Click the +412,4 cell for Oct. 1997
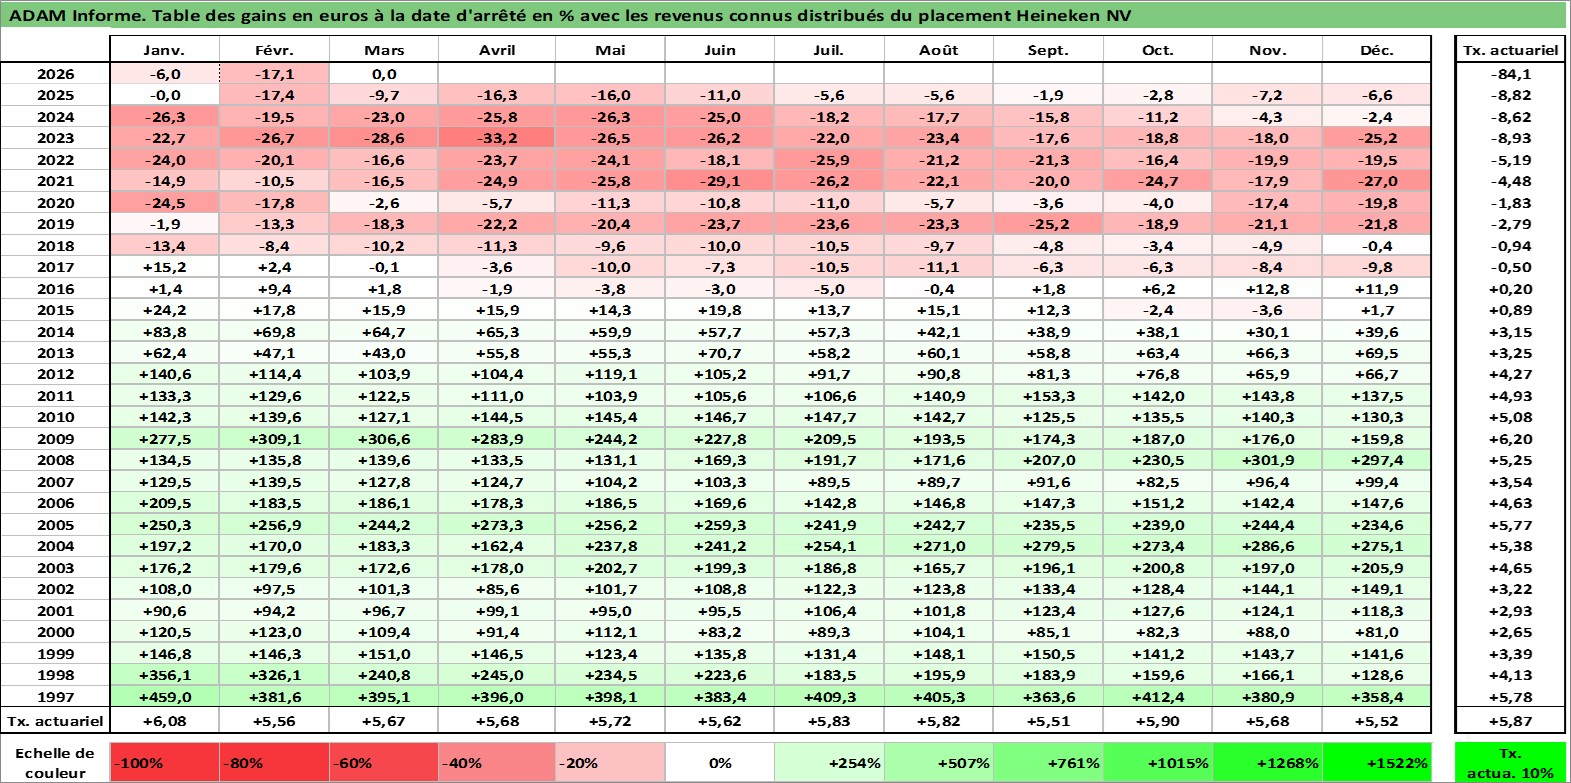 click(x=1158, y=697)
